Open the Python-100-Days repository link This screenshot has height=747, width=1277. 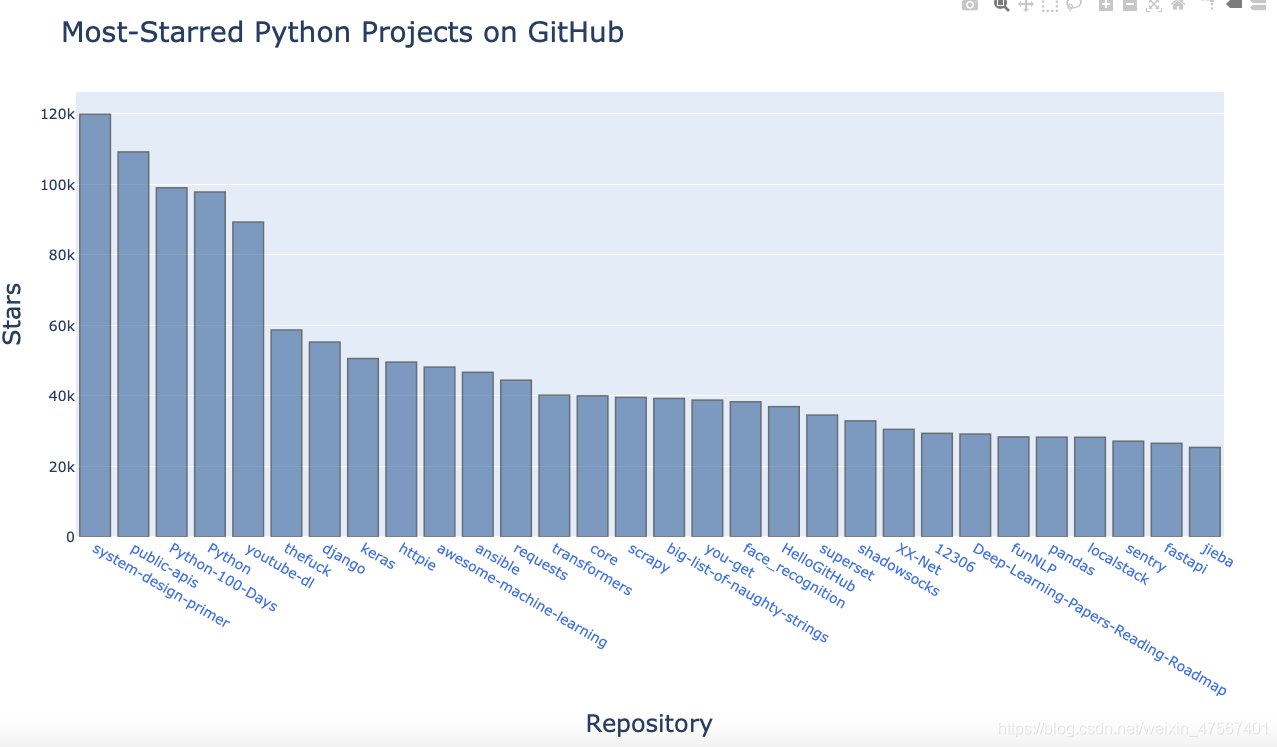tap(222, 577)
